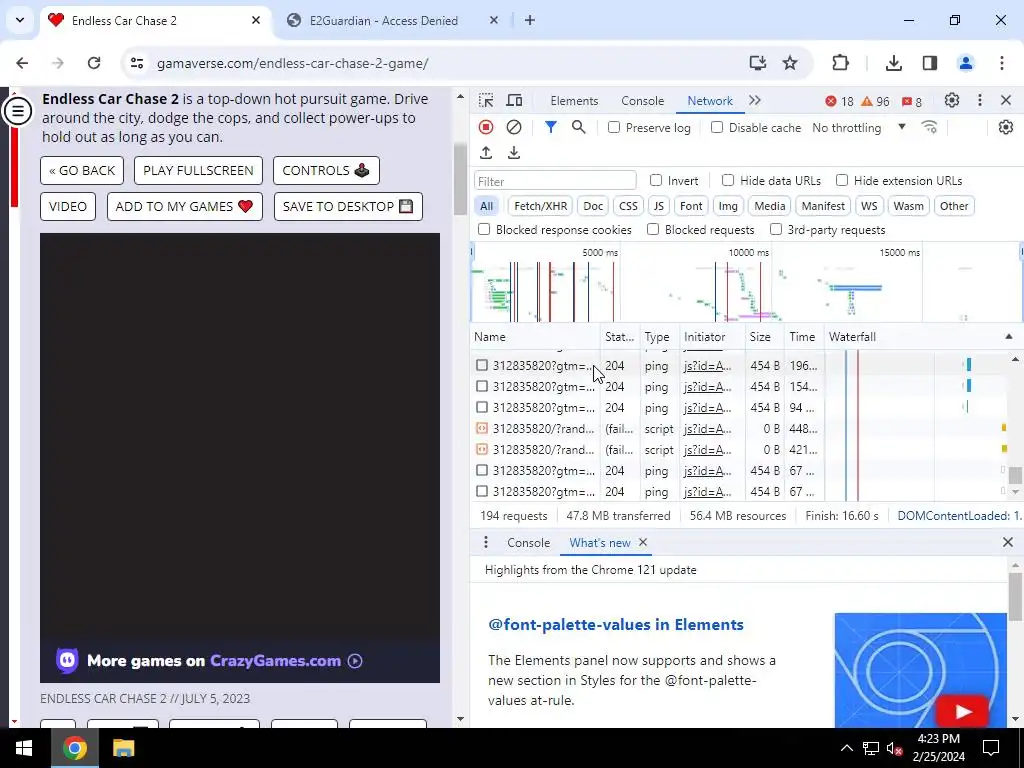The height and width of the screenshot is (768, 1024).
Task: Open the hamburger menu on Gamaverse page
Action: (x=18, y=111)
